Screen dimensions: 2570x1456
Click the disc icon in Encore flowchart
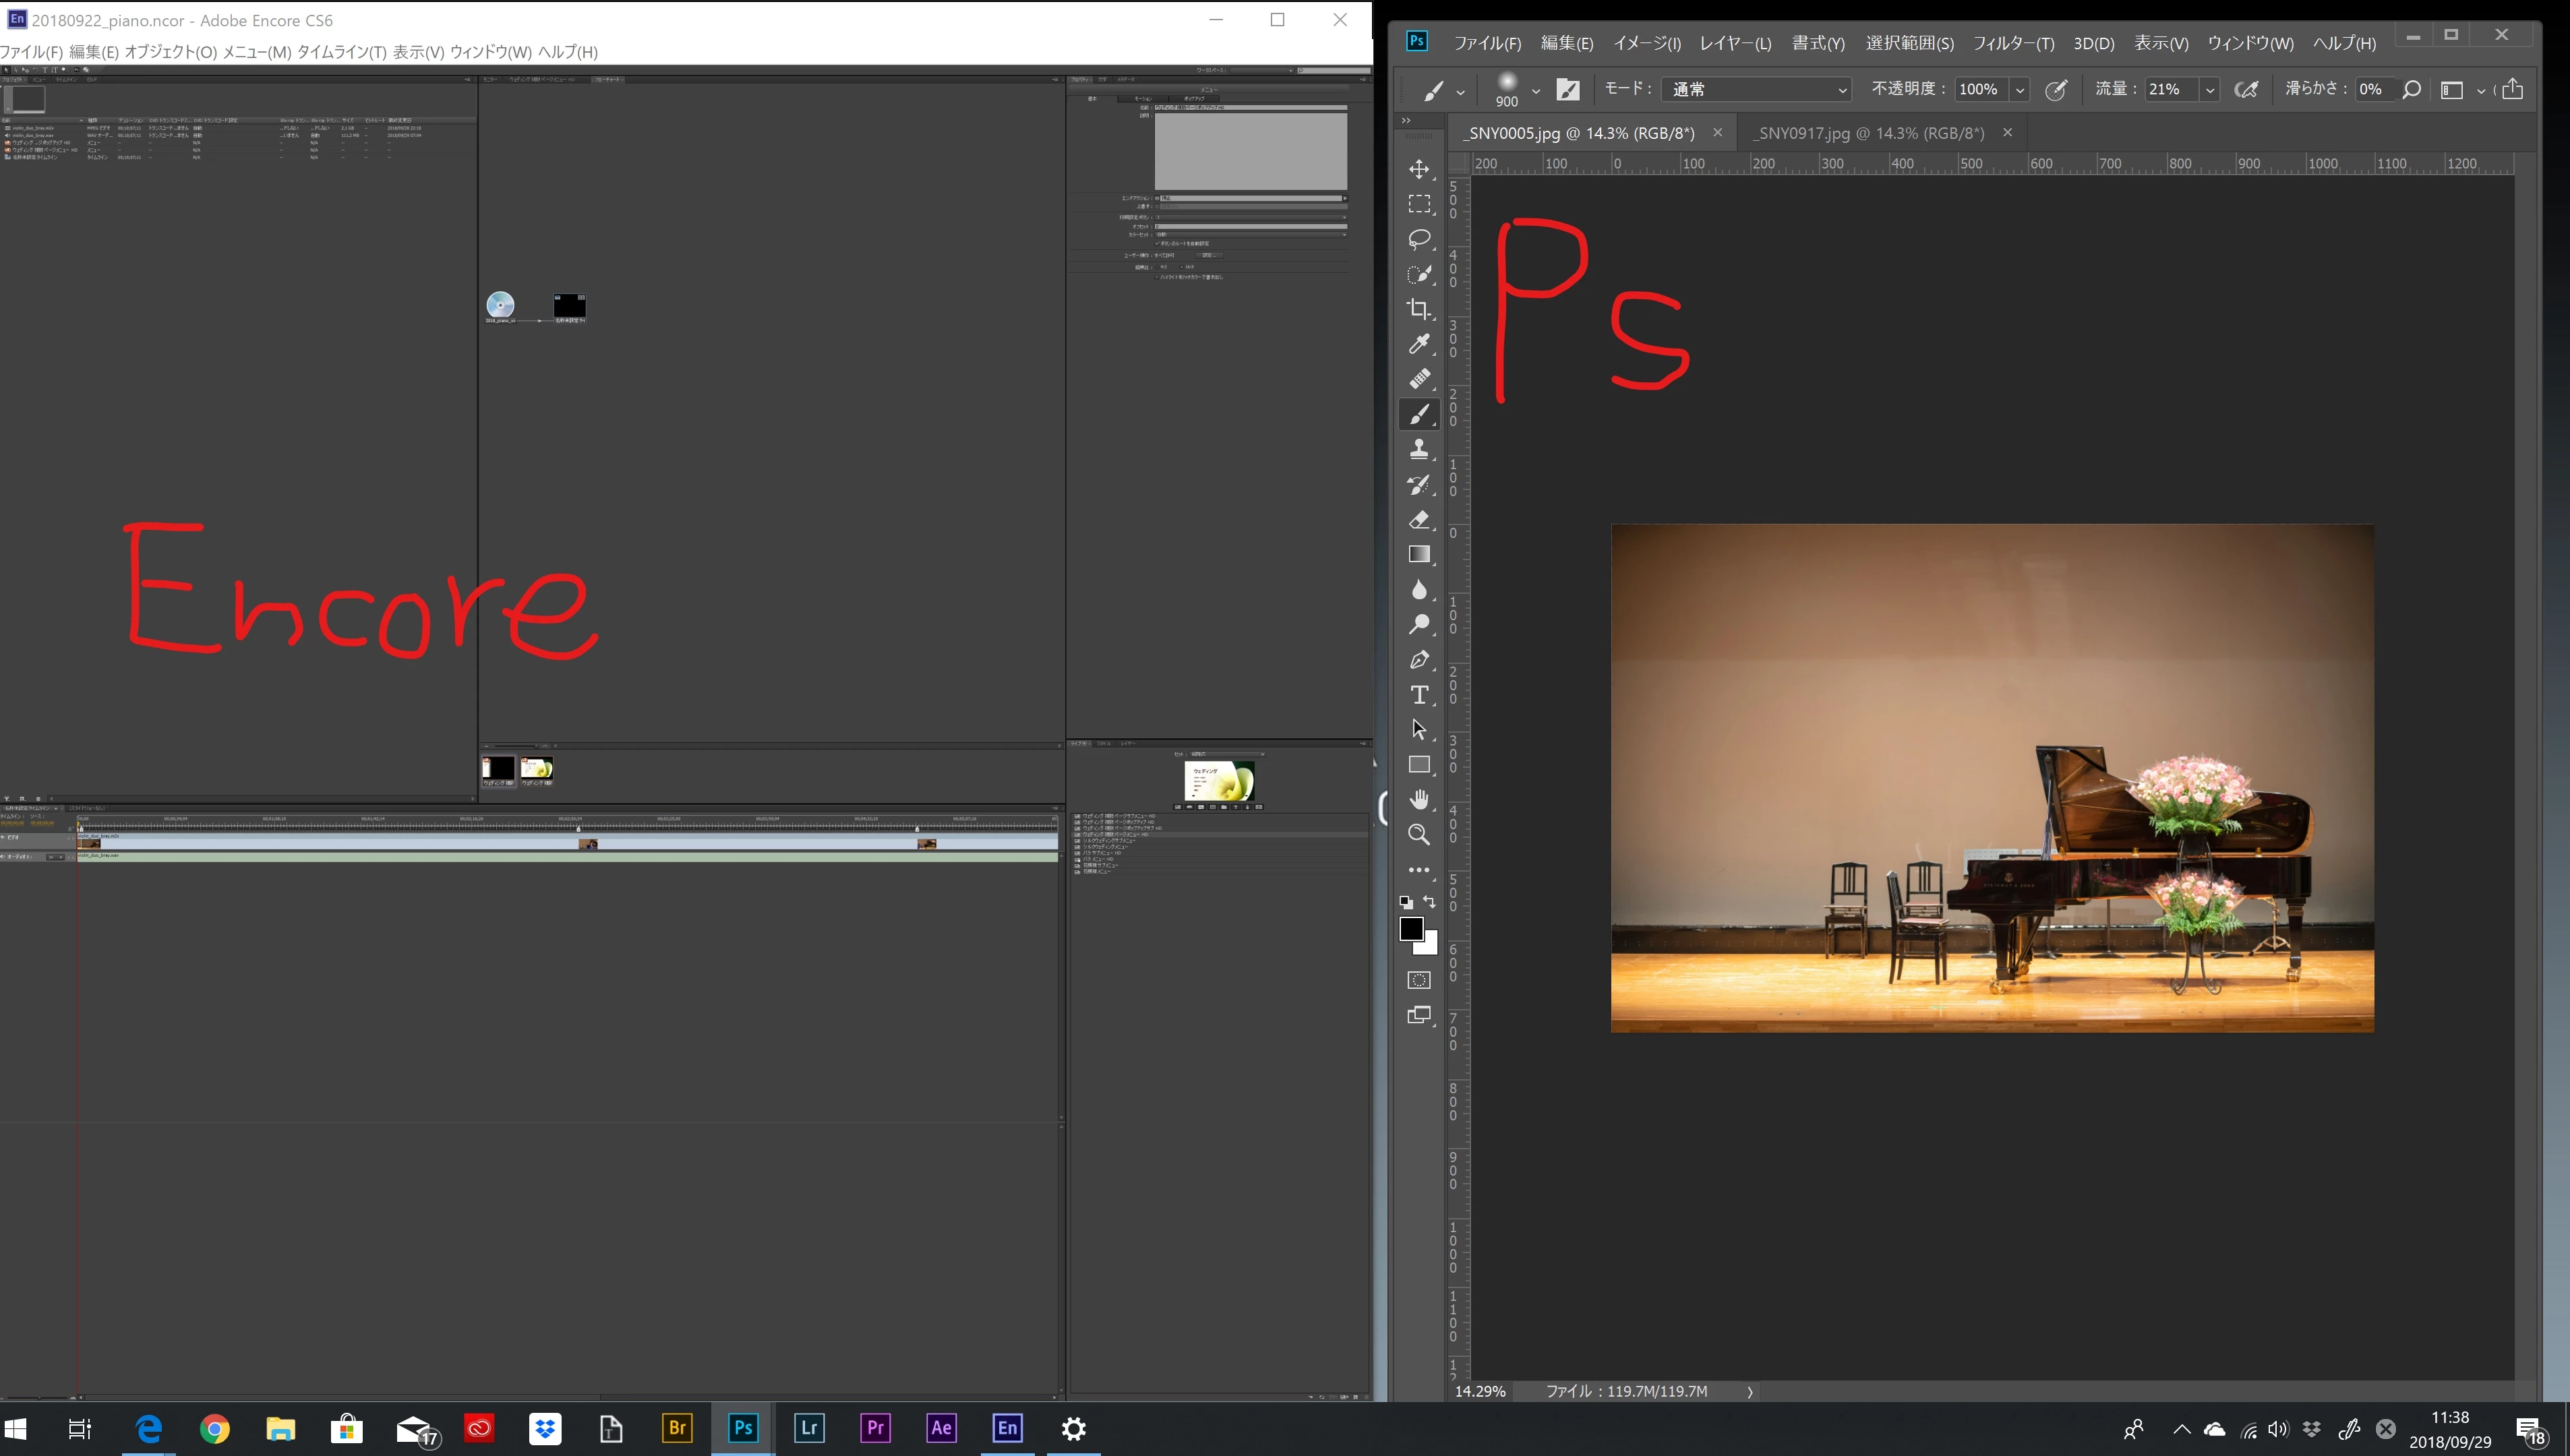(500, 305)
